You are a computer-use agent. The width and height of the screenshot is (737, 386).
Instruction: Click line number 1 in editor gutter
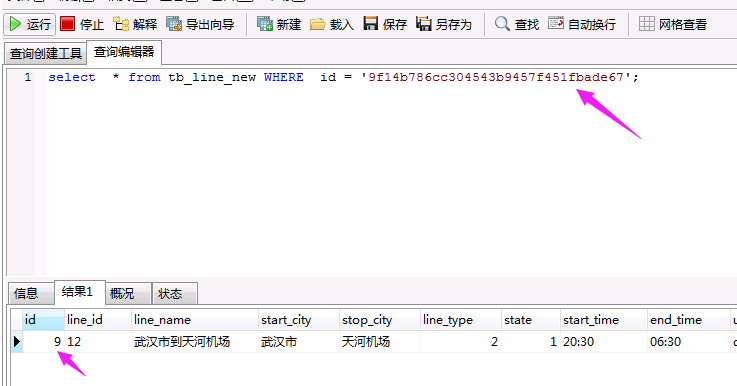pos(28,77)
